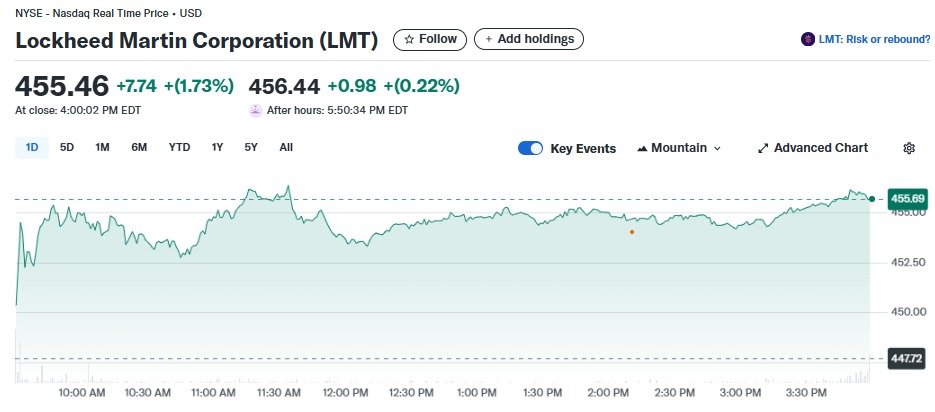Image resolution: width=935 pixels, height=412 pixels.
Task: Click the 455.69 current price label
Action: pos(907,199)
